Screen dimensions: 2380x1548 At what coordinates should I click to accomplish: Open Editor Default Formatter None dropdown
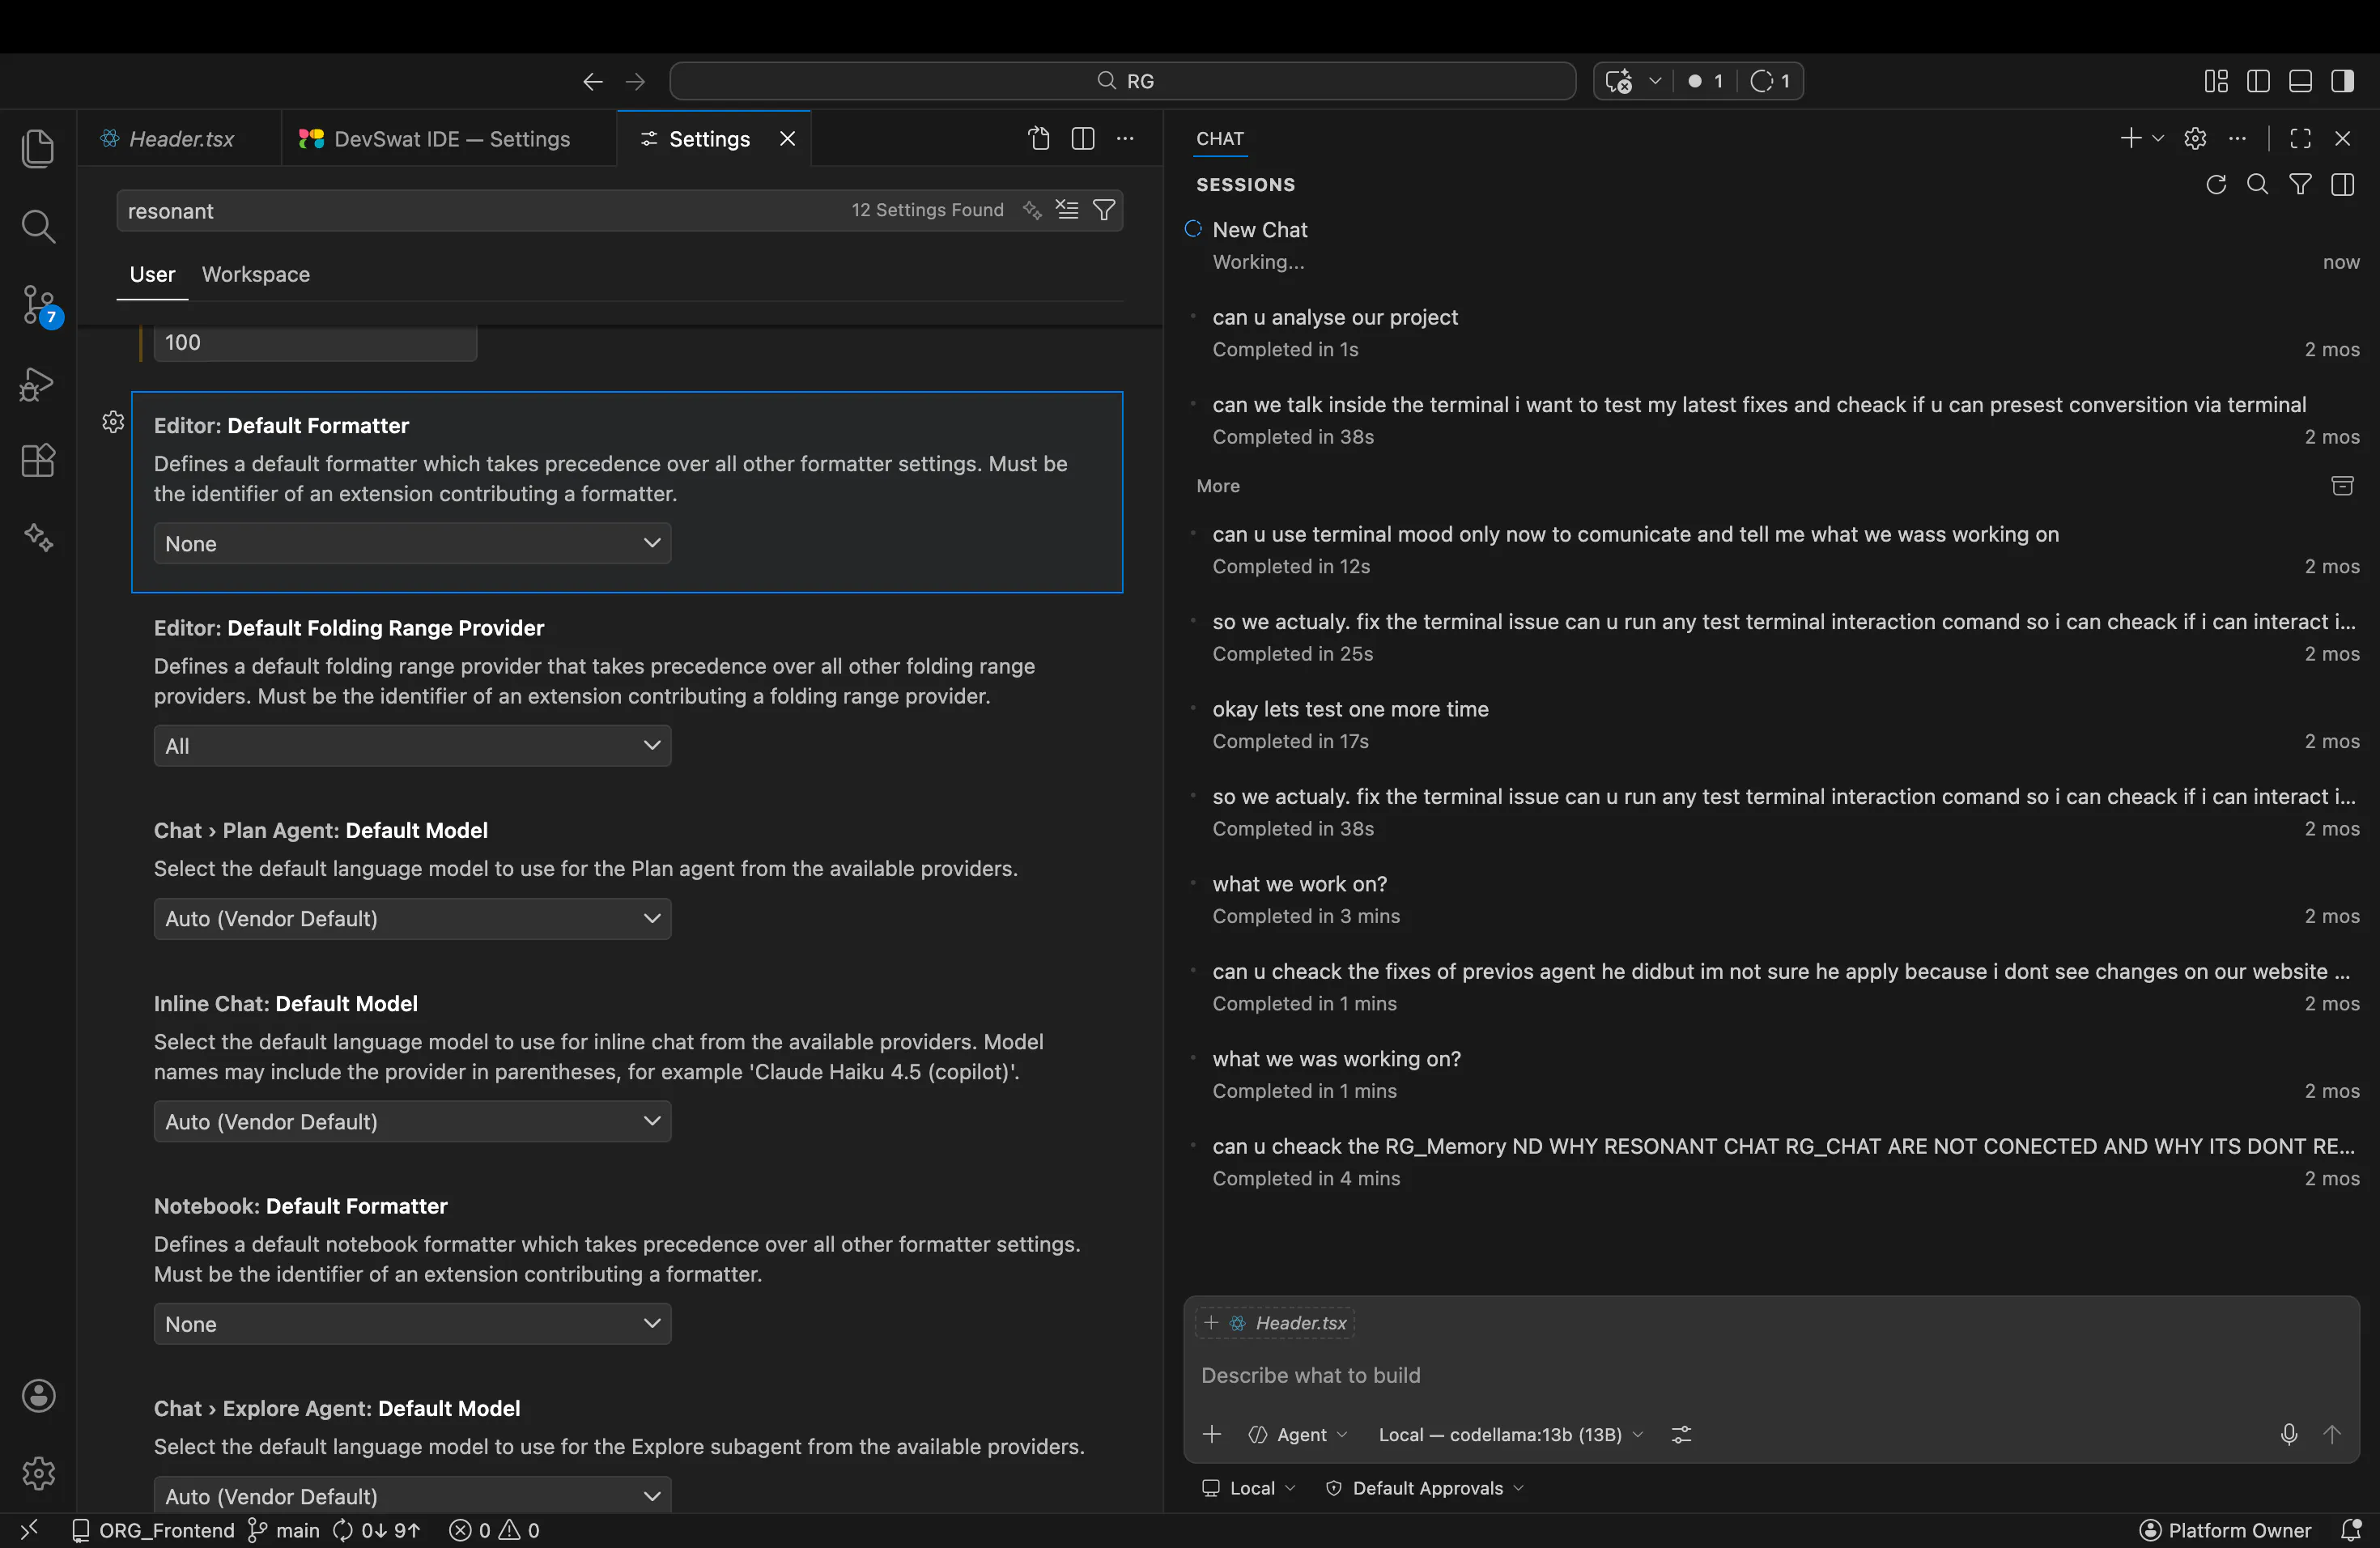click(412, 543)
